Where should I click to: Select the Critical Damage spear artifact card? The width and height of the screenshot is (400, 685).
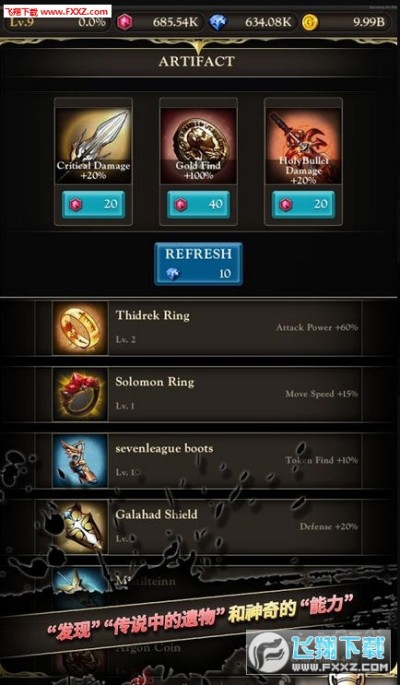(93, 146)
